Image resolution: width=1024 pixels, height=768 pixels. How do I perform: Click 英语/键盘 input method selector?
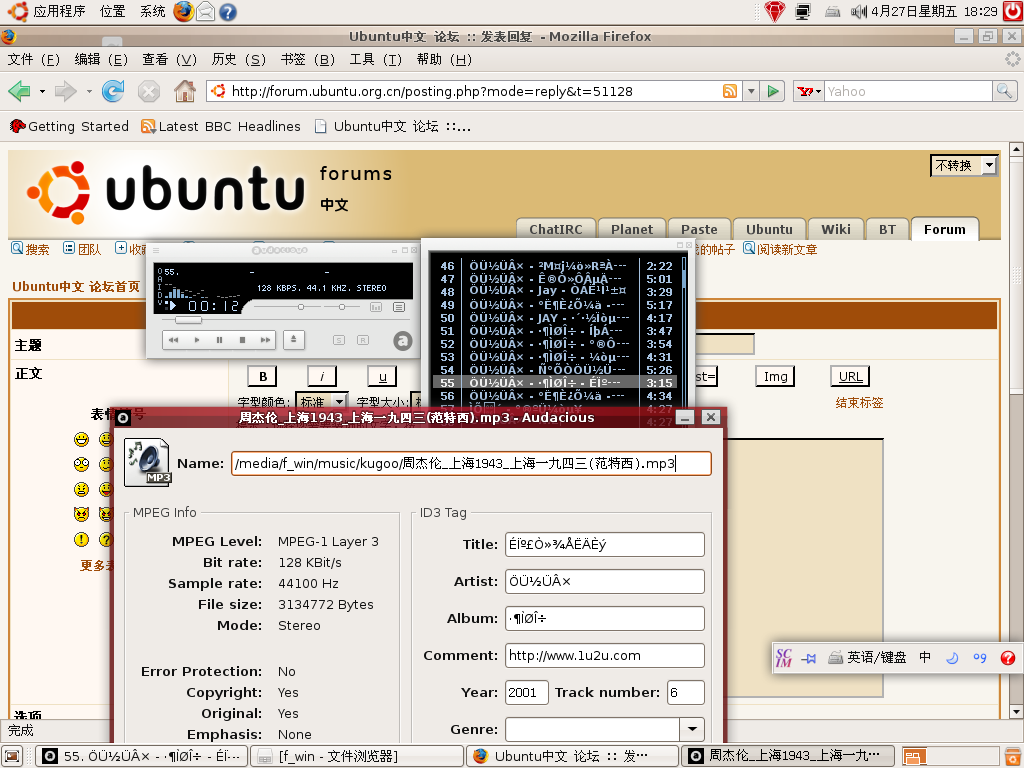point(867,658)
